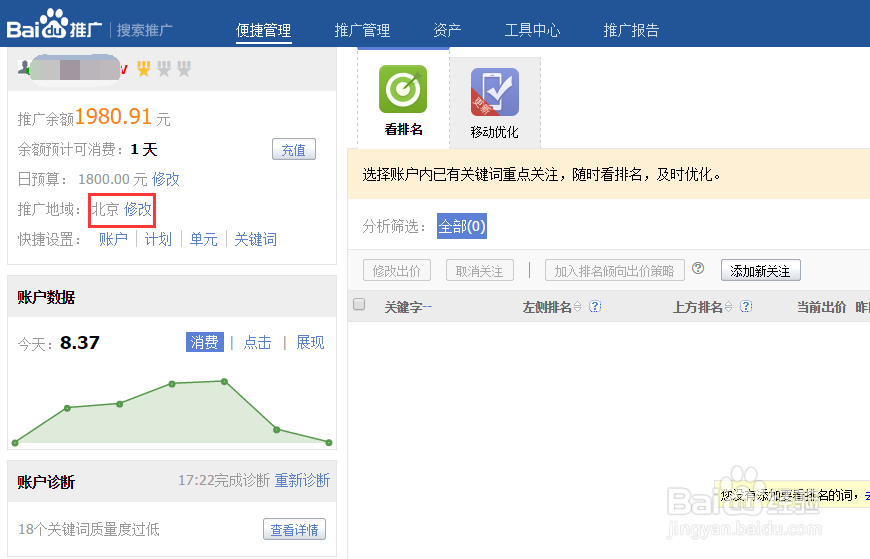The height and width of the screenshot is (559, 870).
Task: Click the 账户诊断 panel heading
Action: pyautogui.click(x=46, y=482)
